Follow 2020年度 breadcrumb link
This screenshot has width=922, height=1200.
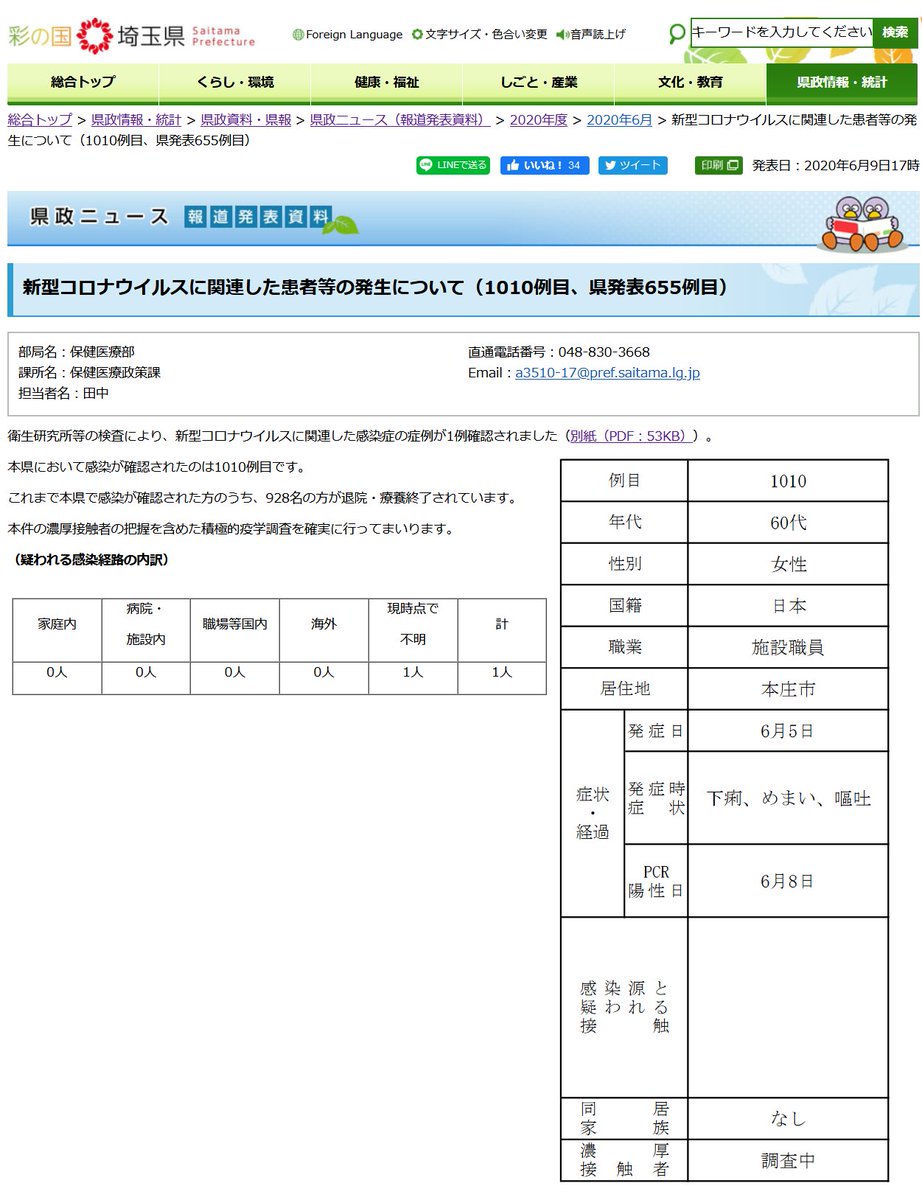[538, 120]
